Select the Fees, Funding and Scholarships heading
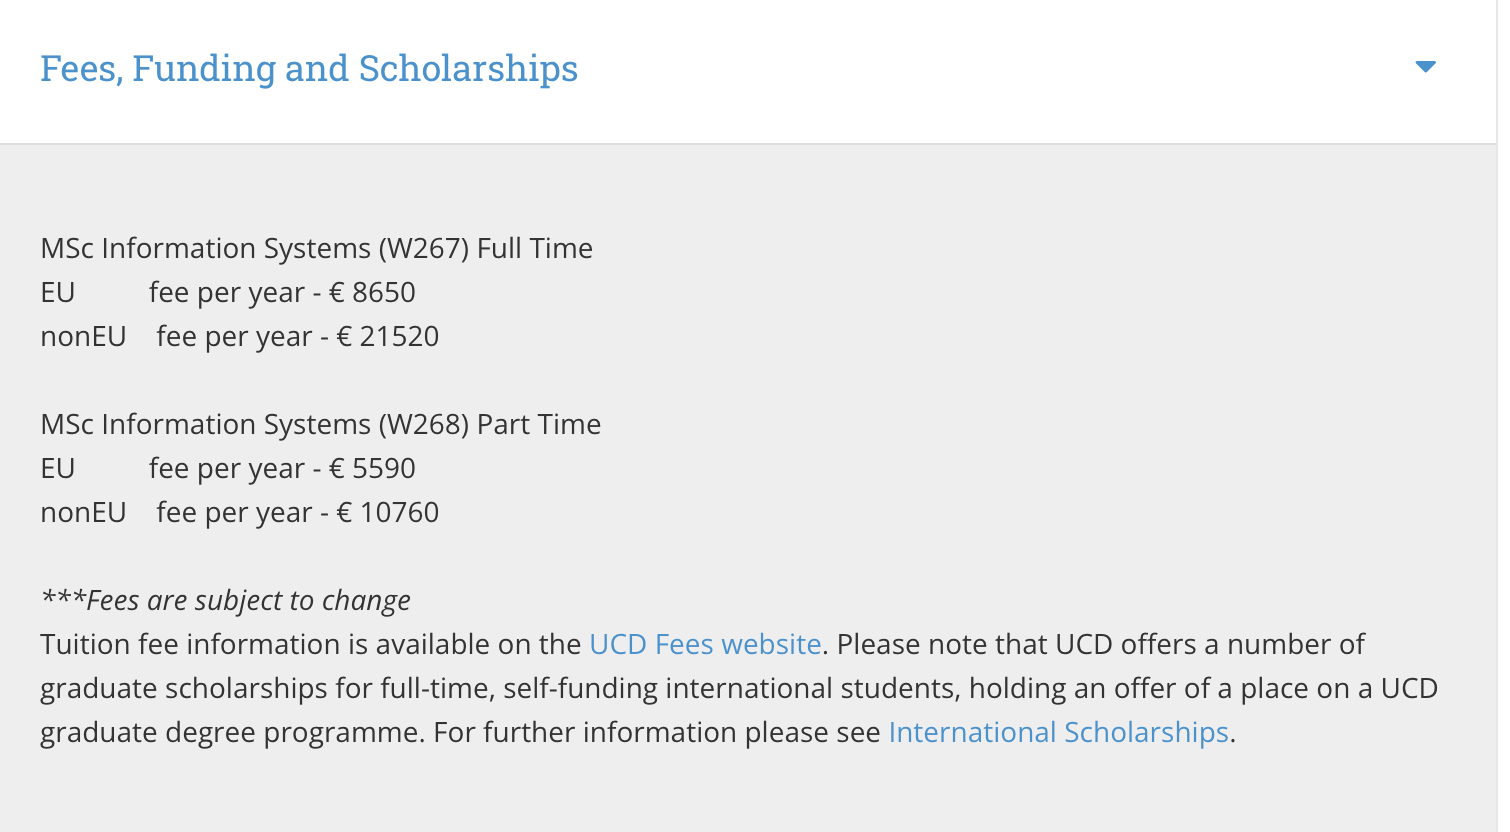Viewport: 1510px width, 832px height. point(309,67)
